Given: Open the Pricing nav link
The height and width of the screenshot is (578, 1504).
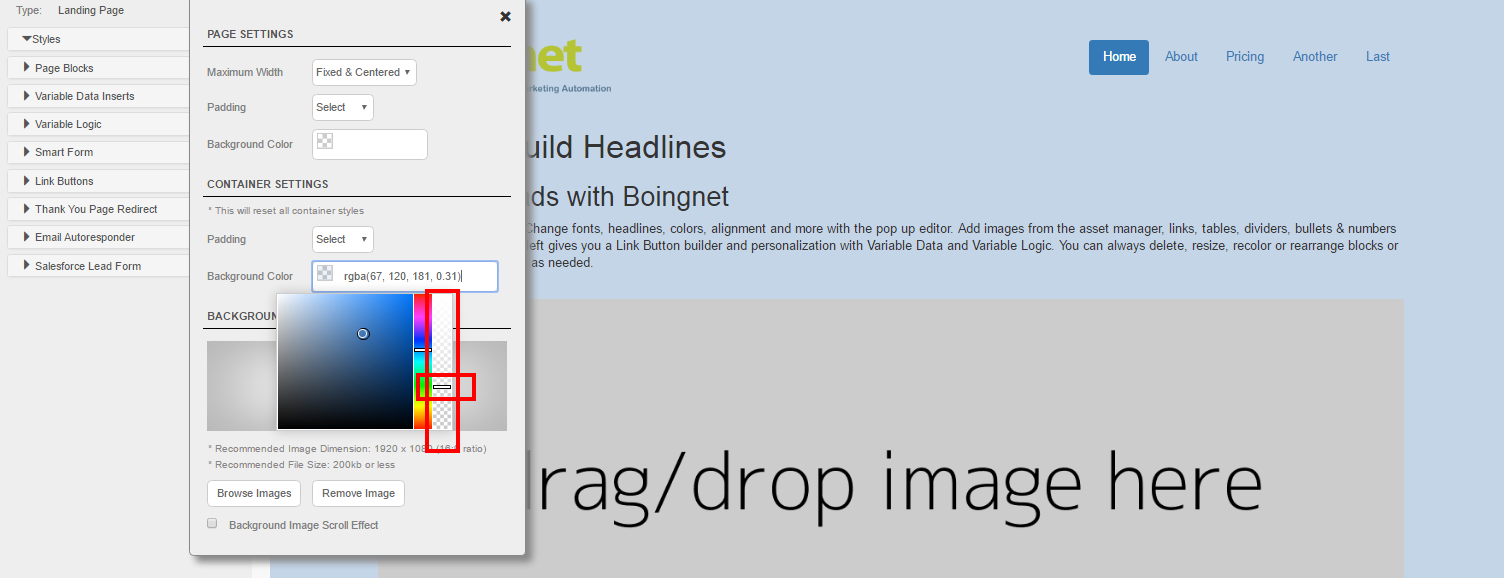Looking at the screenshot, I should coord(1245,57).
